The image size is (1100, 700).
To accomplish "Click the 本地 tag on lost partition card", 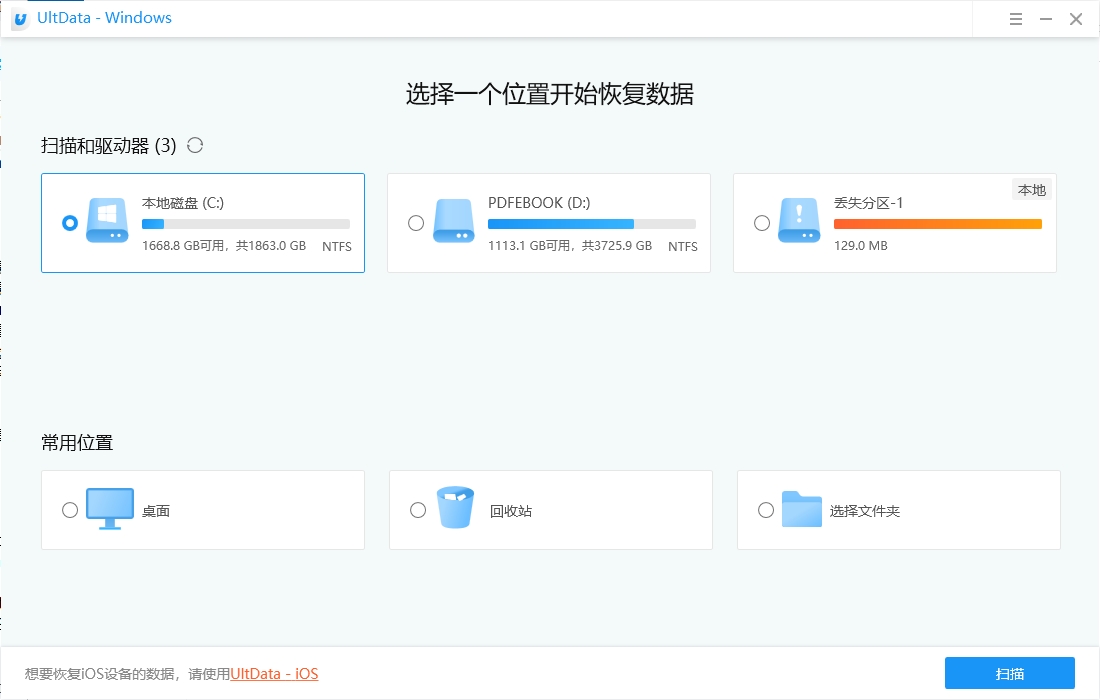I will (x=1031, y=190).
